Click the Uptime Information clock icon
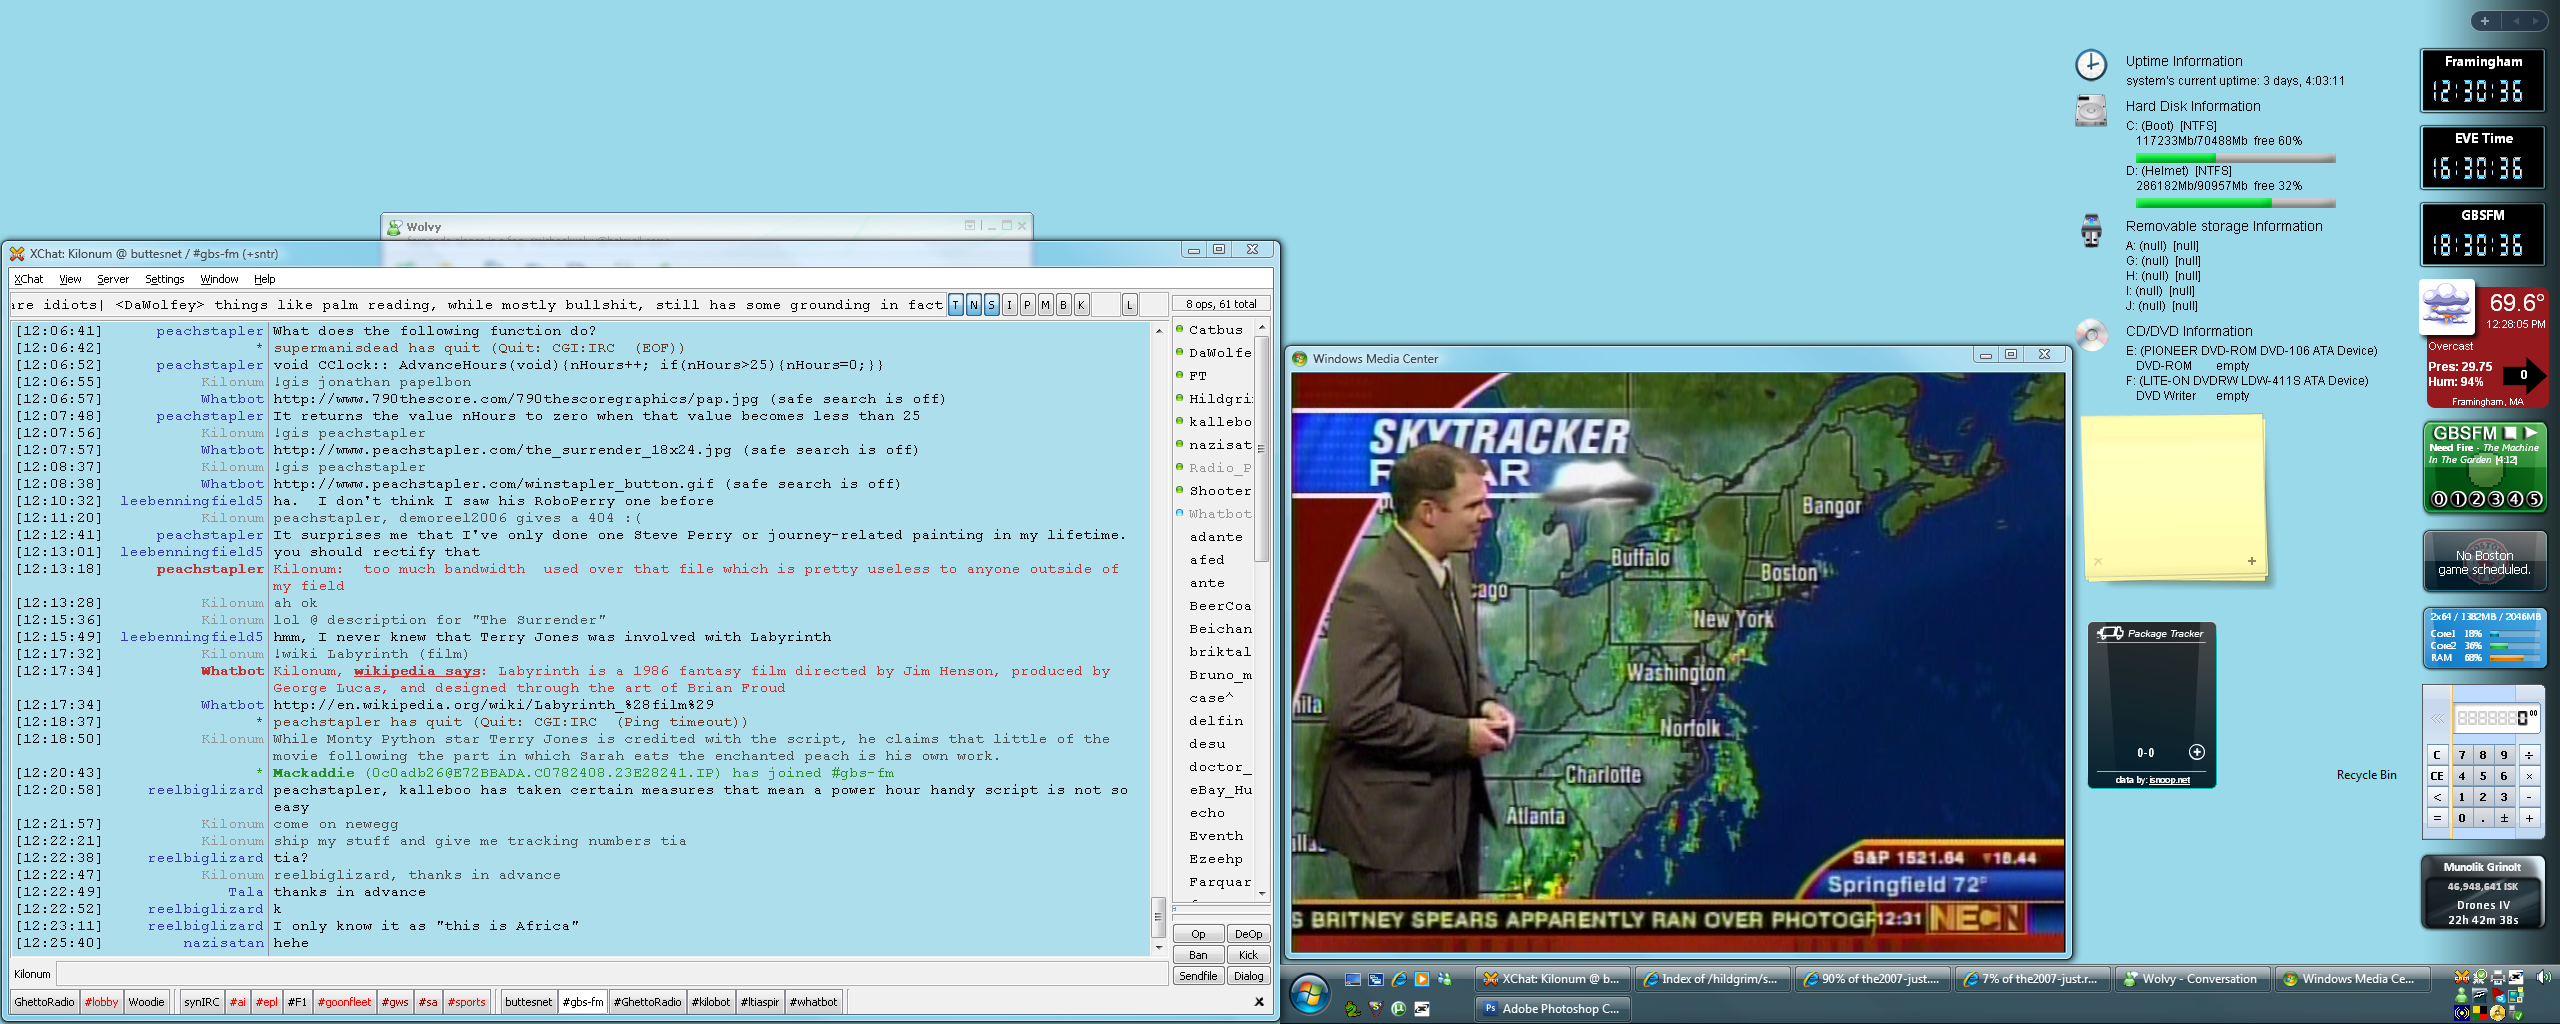 click(x=2091, y=65)
